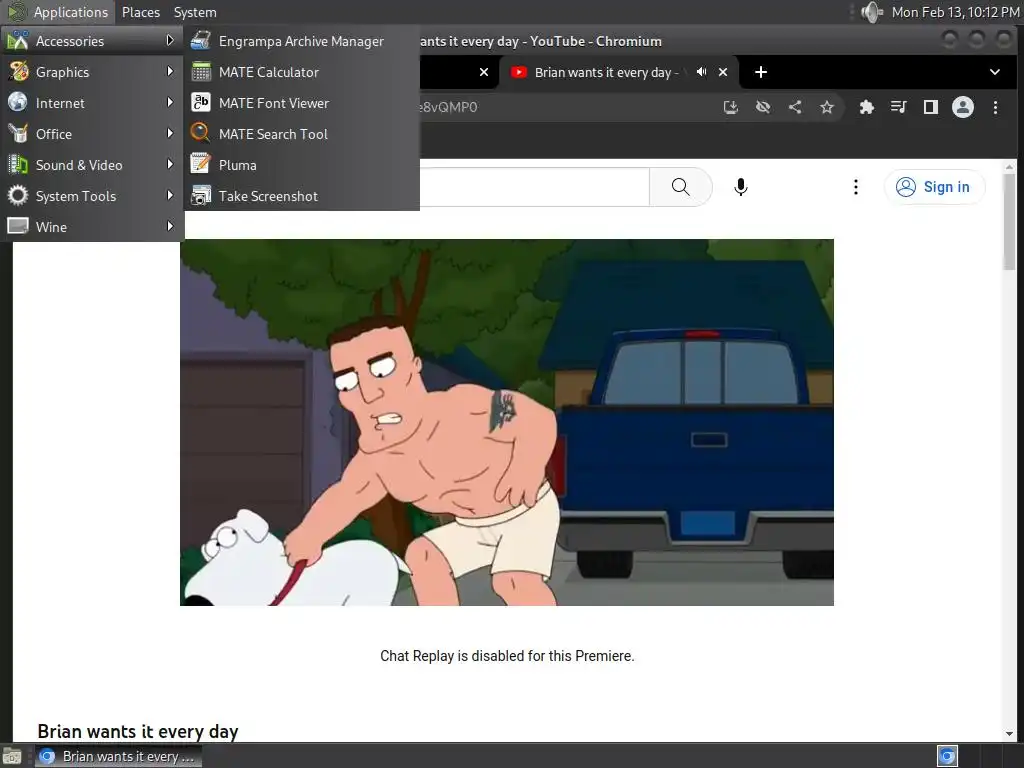This screenshot has width=1024, height=768.
Task: Expand the Wine submenu arrow
Action: (170, 227)
